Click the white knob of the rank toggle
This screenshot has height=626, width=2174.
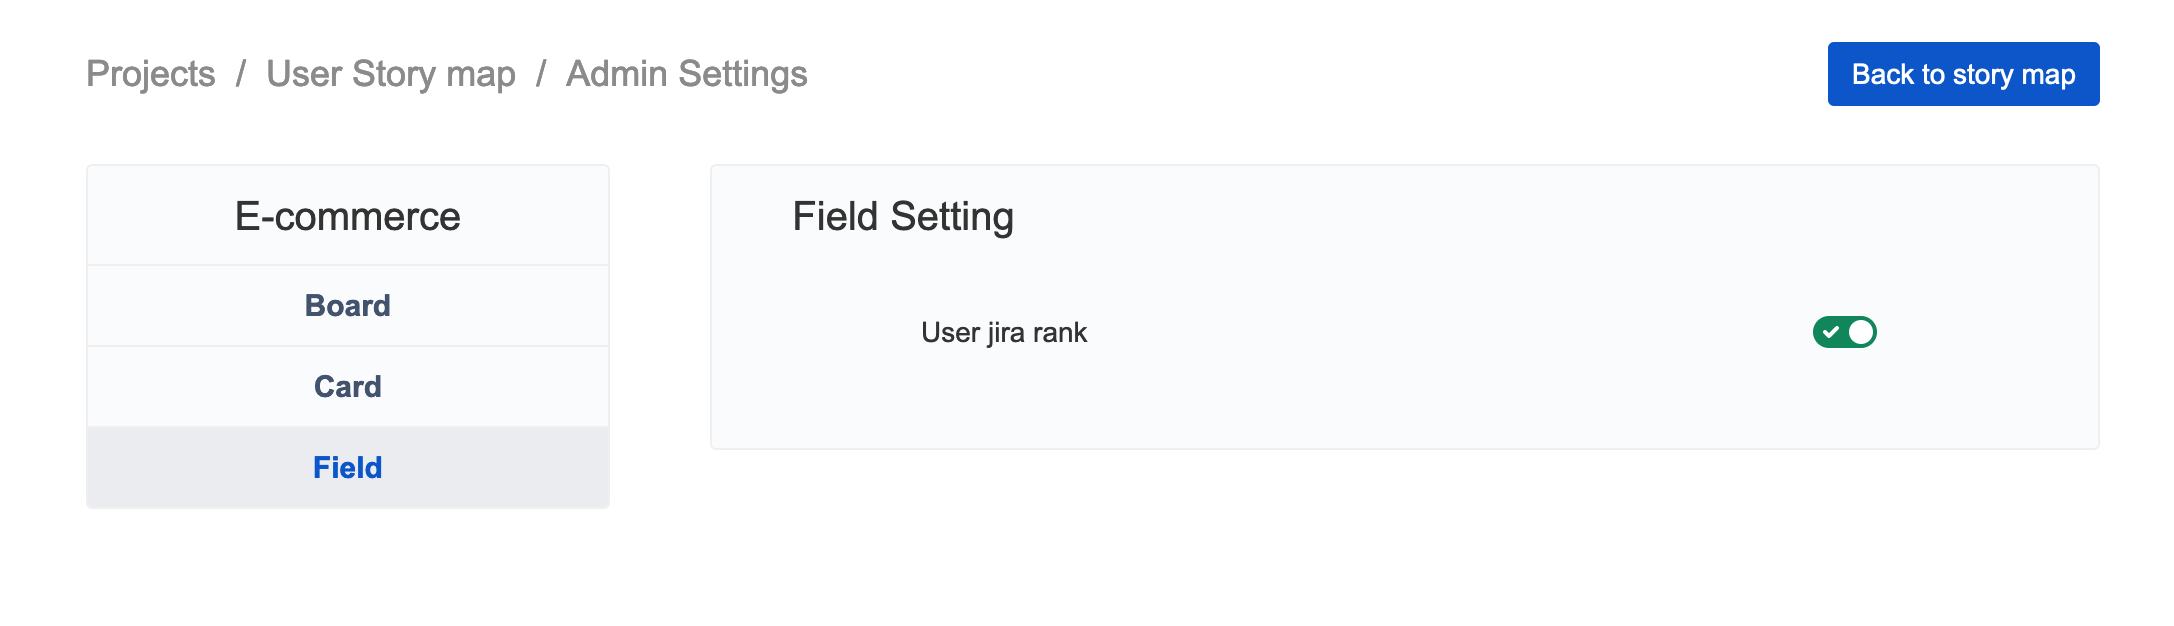(1860, 332)
